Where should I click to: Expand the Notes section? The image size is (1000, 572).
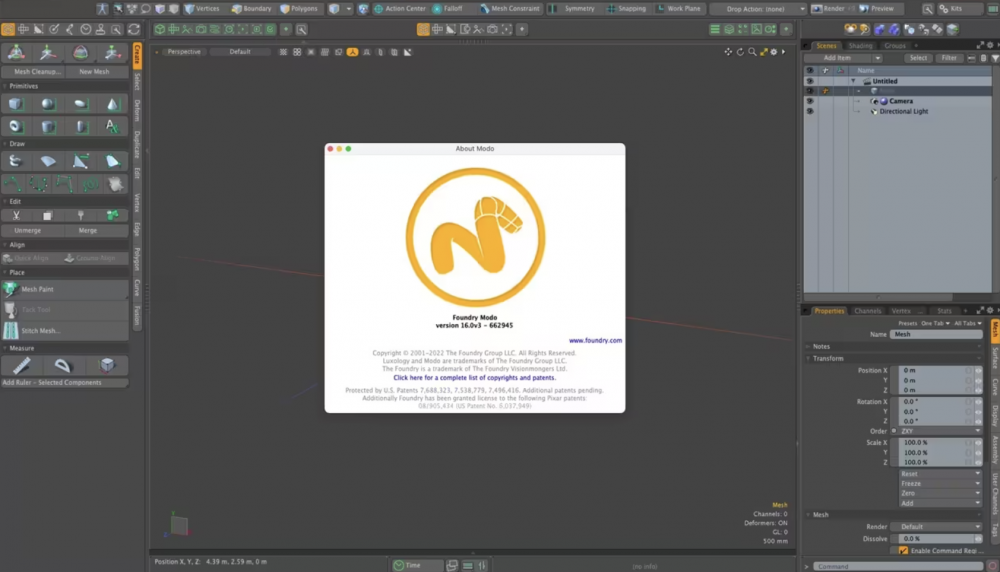tap(809, 346)
